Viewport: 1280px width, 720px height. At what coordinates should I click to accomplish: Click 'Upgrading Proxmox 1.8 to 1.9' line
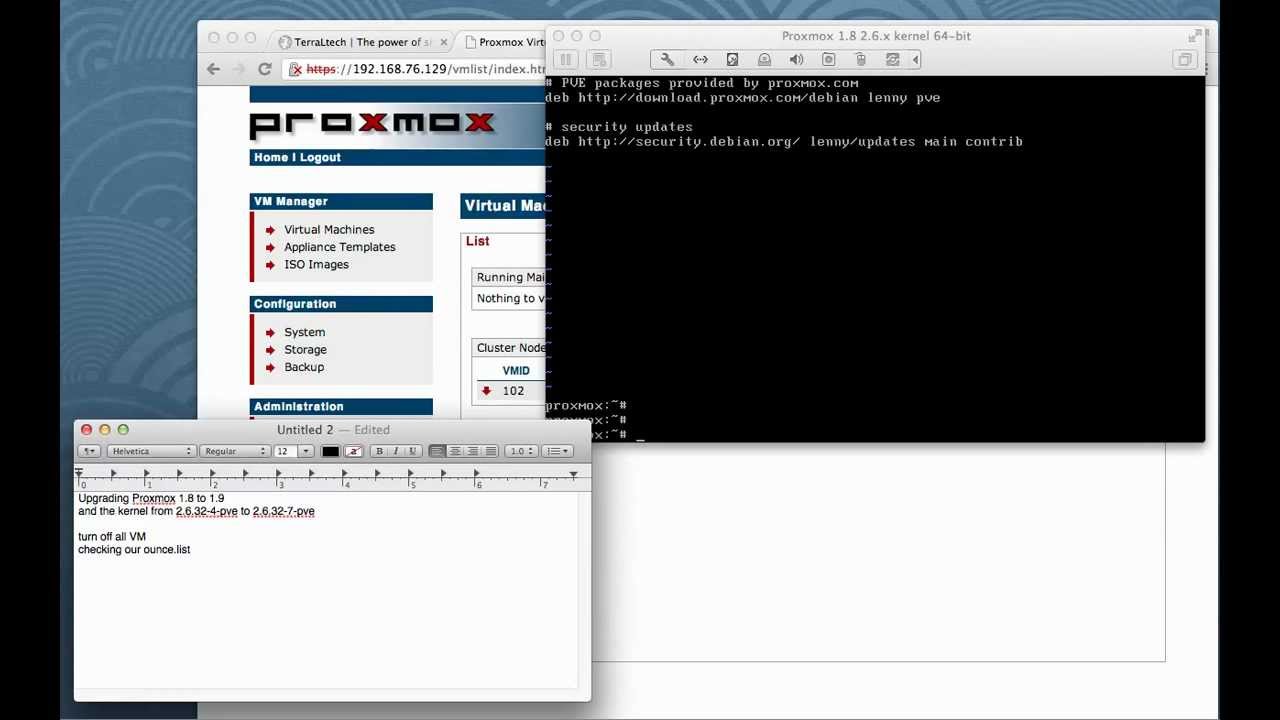click(151, 498)
